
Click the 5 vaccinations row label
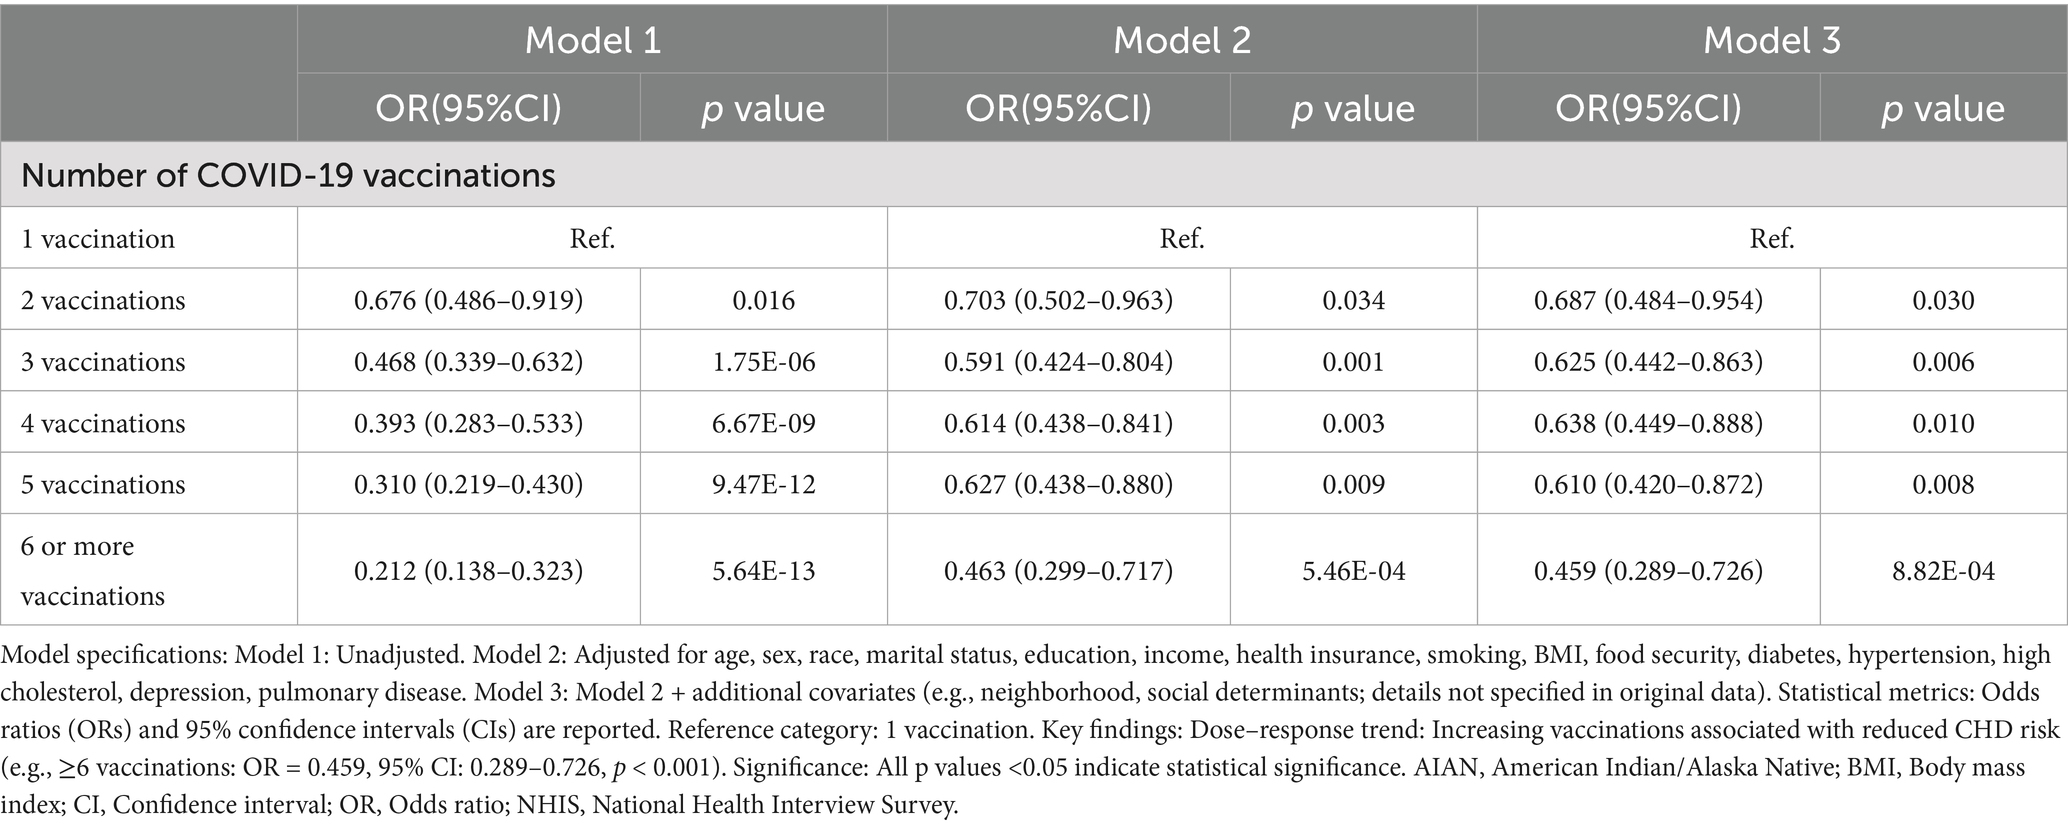(103, 484)
